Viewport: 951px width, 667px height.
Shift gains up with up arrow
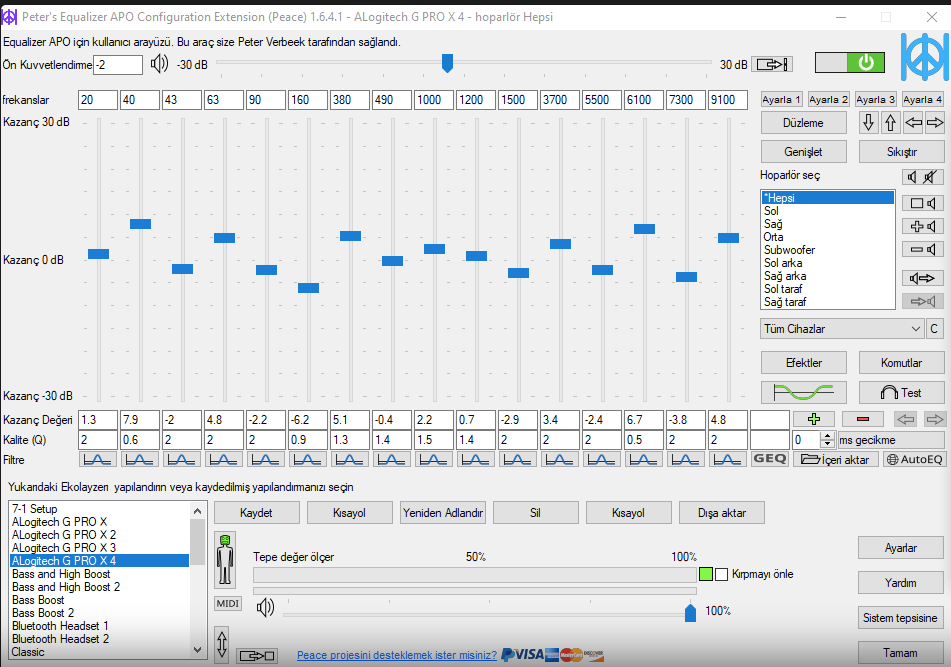click(890, 122)
